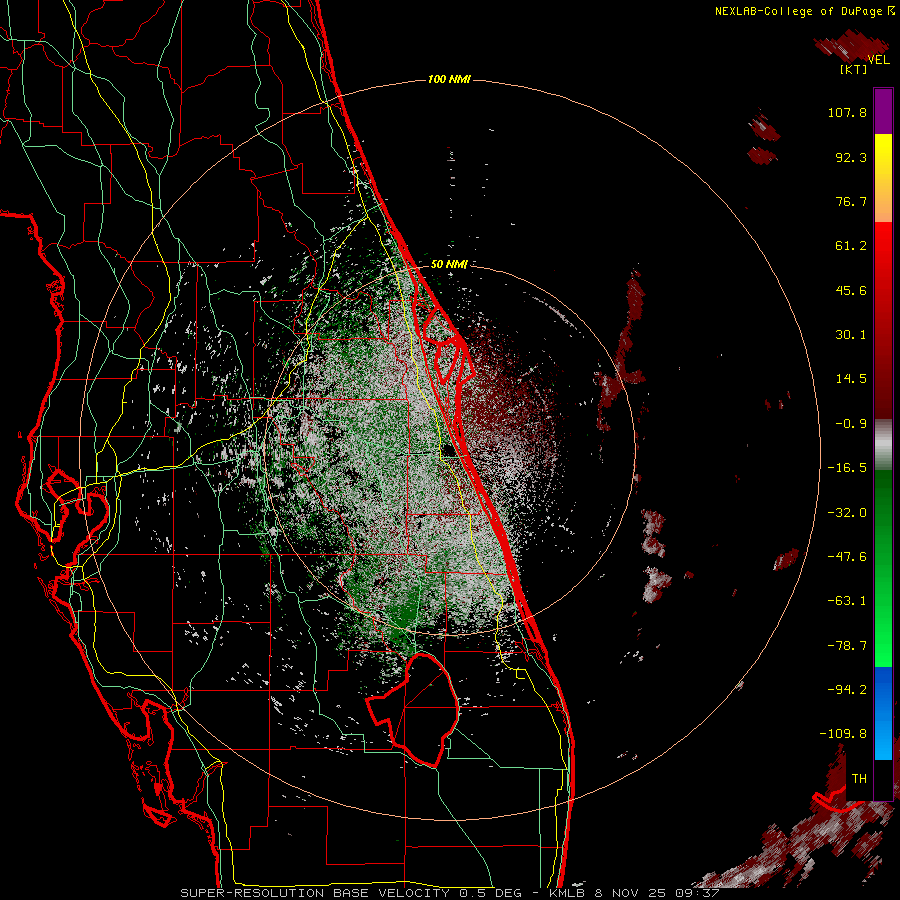This screenshot has width=900, height=900.
Task: Click the -94.2 velocity scale value
Action: tap(847, 690)
